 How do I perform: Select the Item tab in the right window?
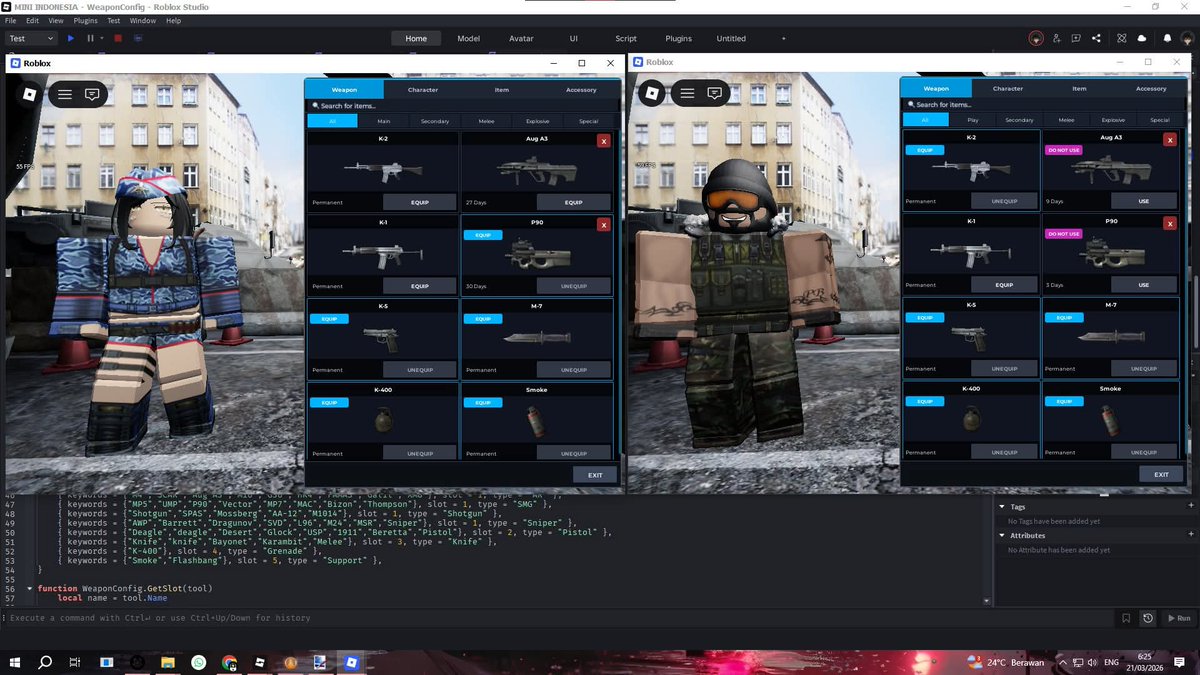[1079, 88]
